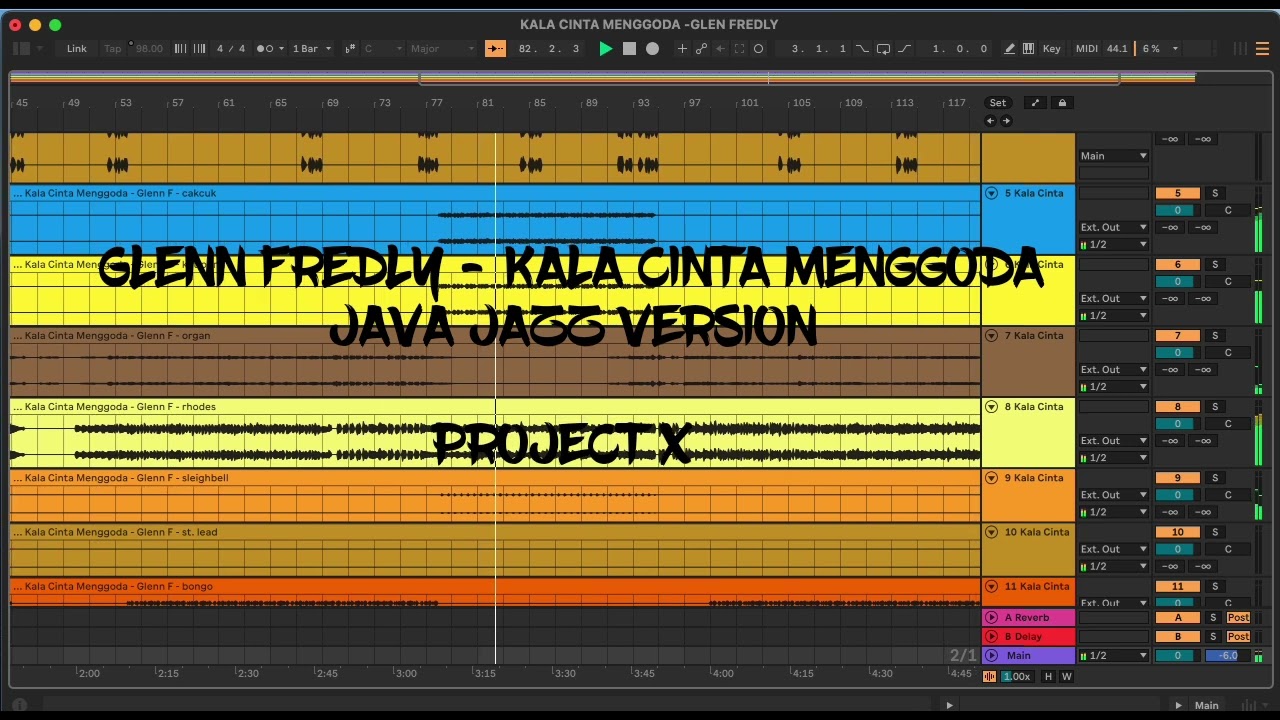Viewport: 1280px width, 720px height.
Task: Collapse the 5 Kala Cinta track
Action: click(x=991, y=193)
